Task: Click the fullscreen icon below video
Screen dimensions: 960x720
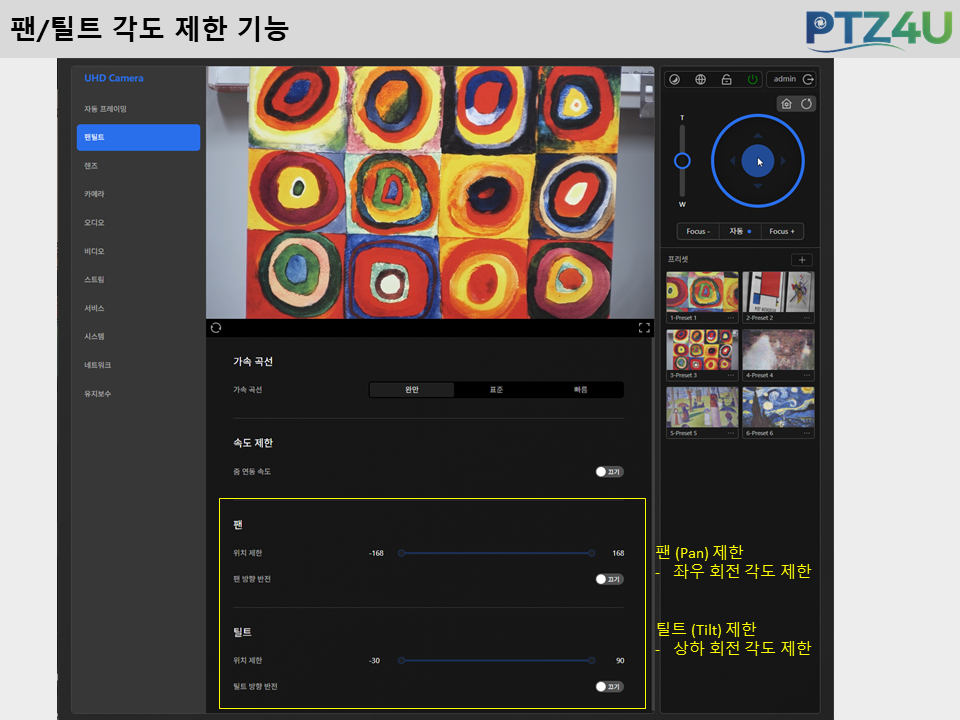Action: [x=644, y=328]
